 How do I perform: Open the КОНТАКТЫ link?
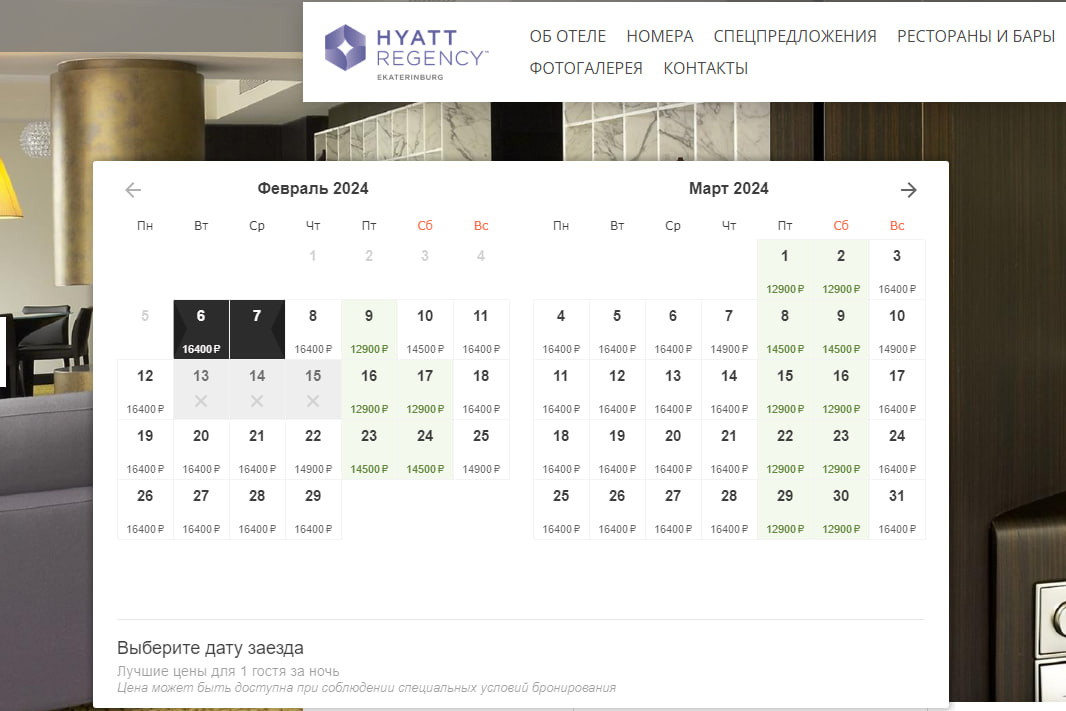[x=705, y=68]
